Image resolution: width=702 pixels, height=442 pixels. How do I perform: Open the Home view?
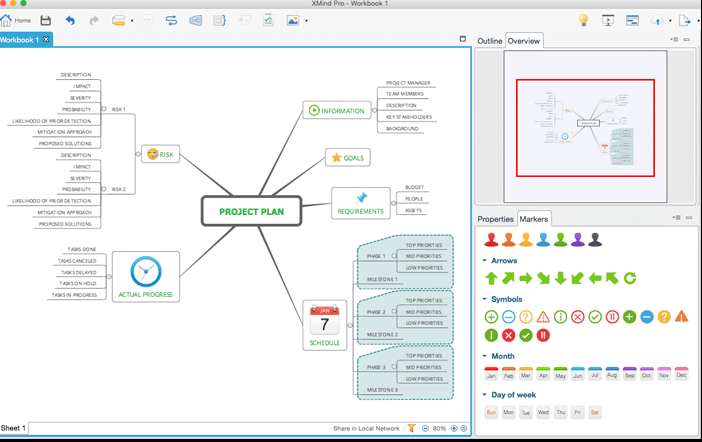click(x=16, y=20)
